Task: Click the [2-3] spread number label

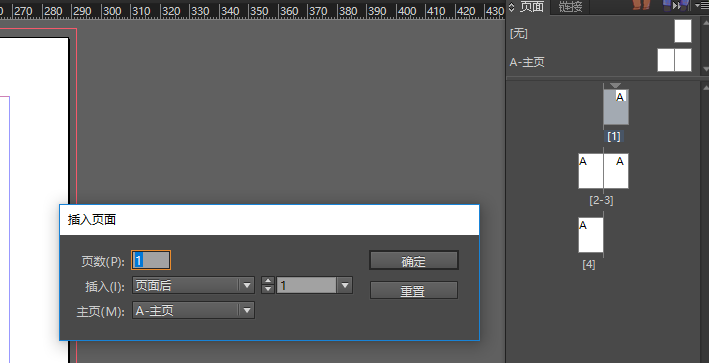Action: (601, 200)
